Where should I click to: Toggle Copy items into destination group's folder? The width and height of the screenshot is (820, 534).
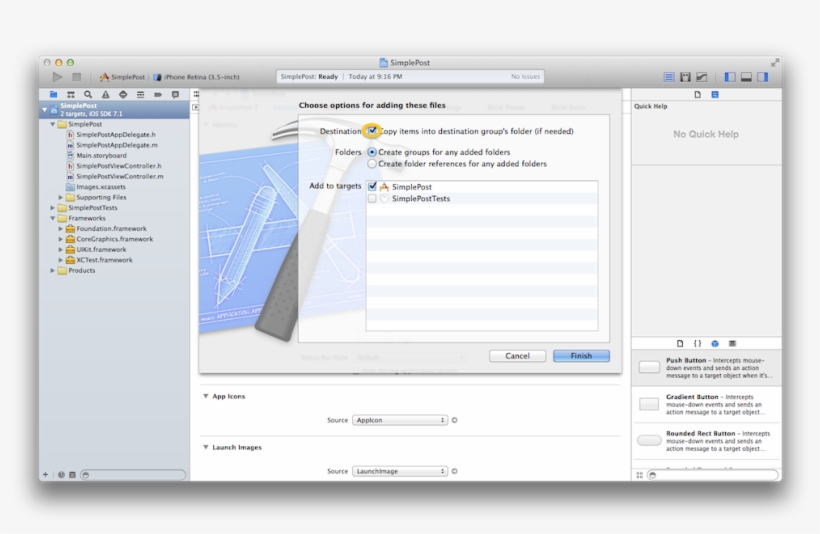click(x=372, y=131)
